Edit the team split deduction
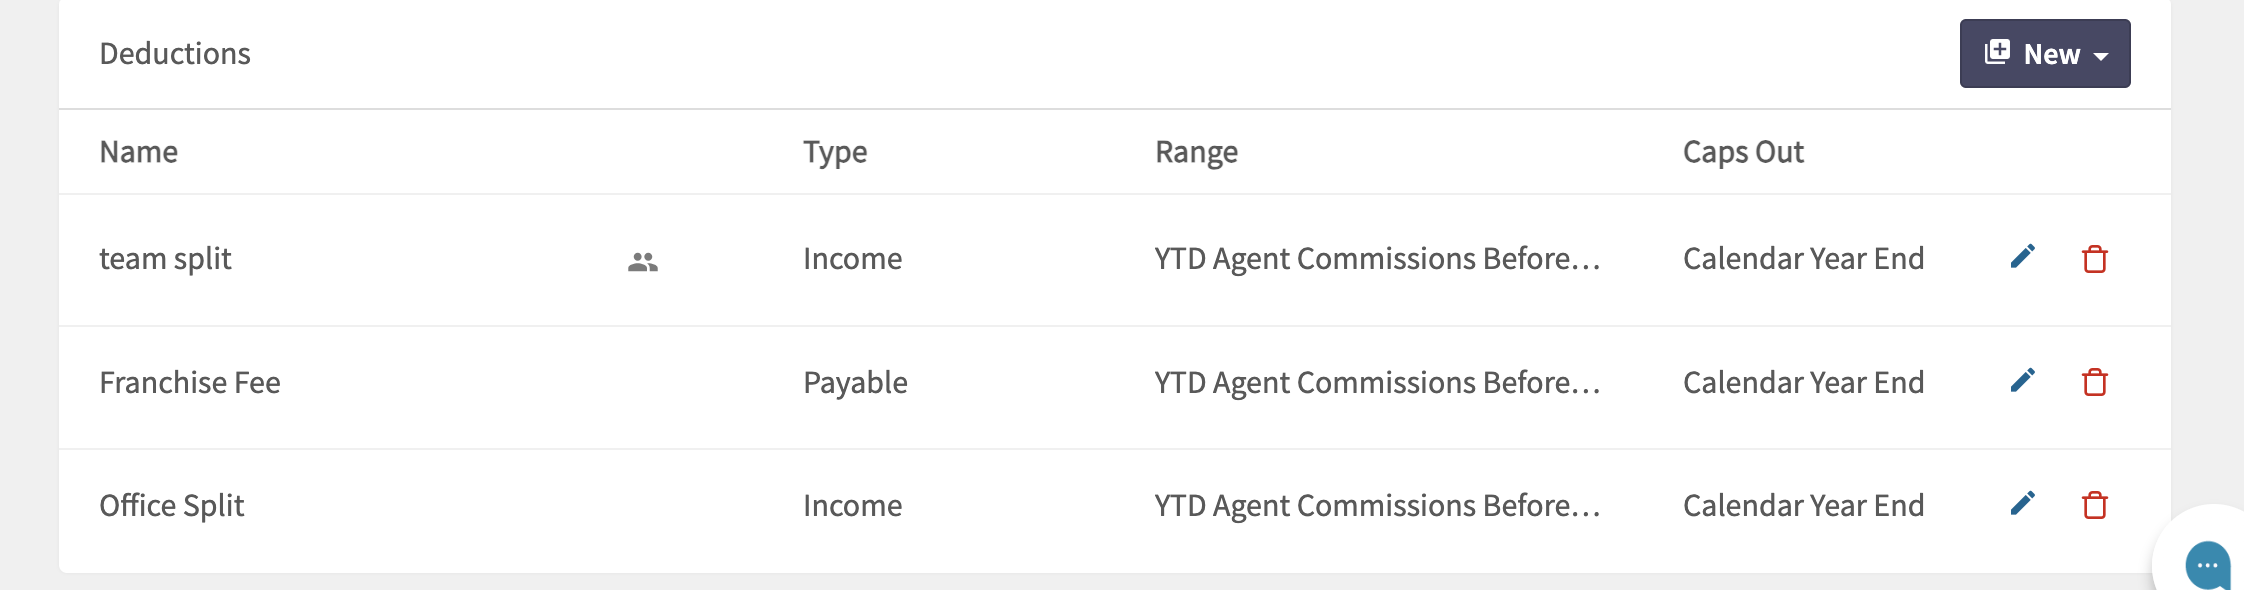Viewport: 2244px width, 590px height. (2022, 257)
